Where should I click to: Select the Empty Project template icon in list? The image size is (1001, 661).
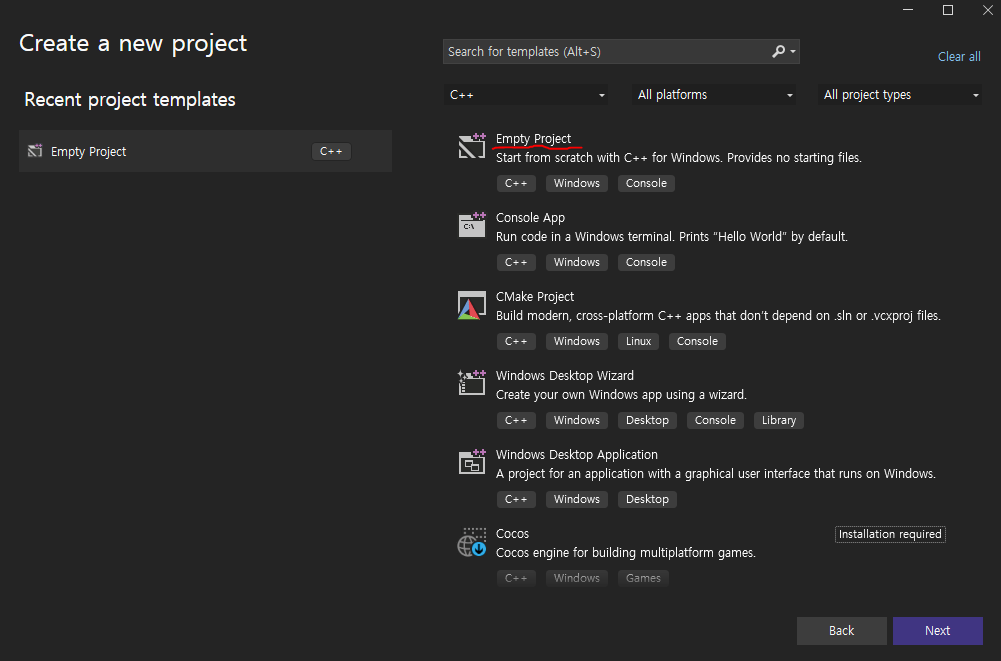[472, 146]
